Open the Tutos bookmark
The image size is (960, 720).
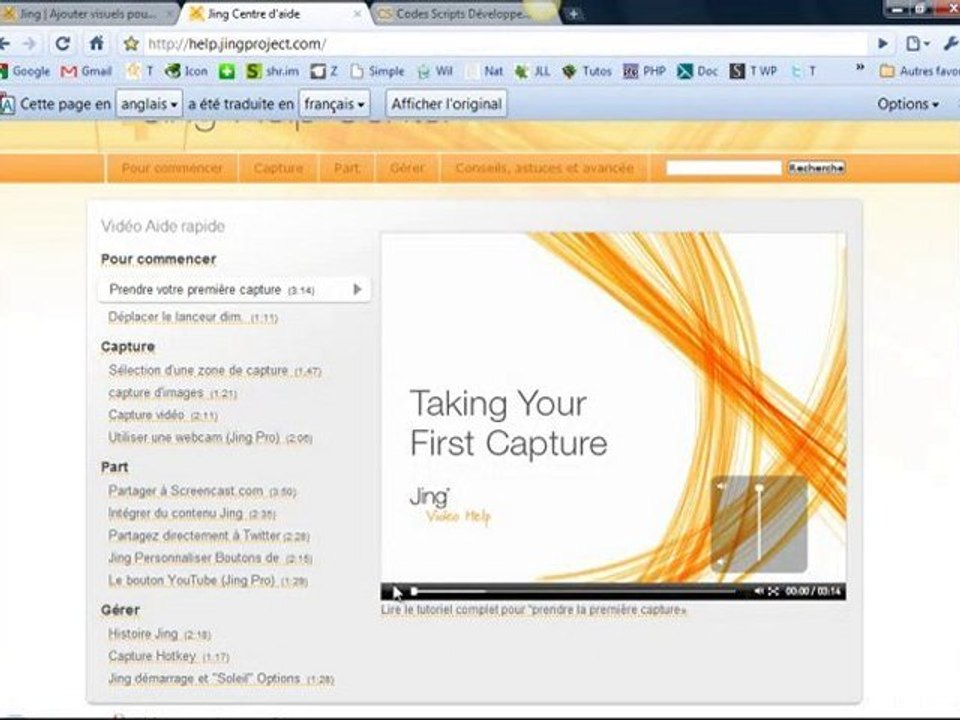[587, 71]
